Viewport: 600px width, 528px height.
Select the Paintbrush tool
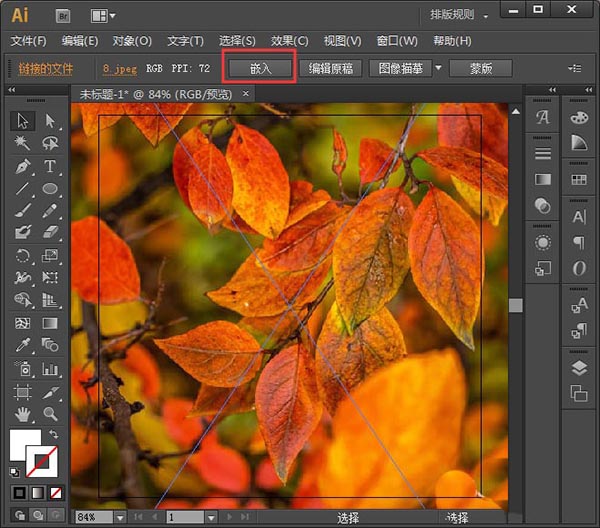(x=23, y=210)
